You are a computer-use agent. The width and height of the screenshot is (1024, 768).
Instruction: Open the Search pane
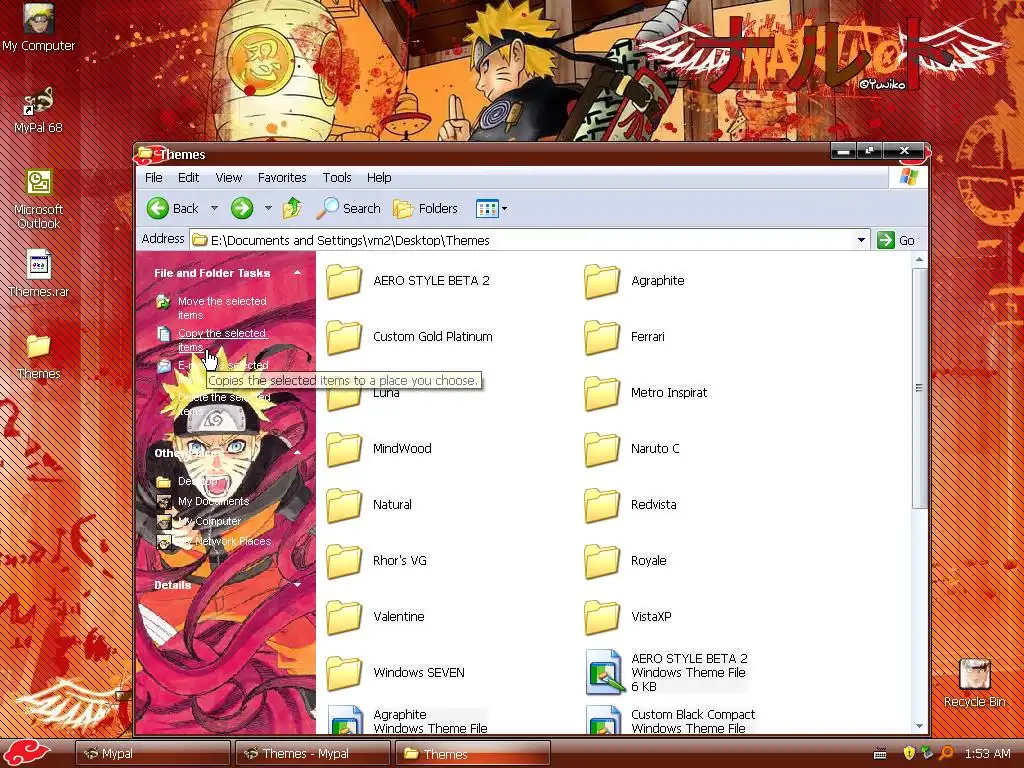[x=348, y=208]
